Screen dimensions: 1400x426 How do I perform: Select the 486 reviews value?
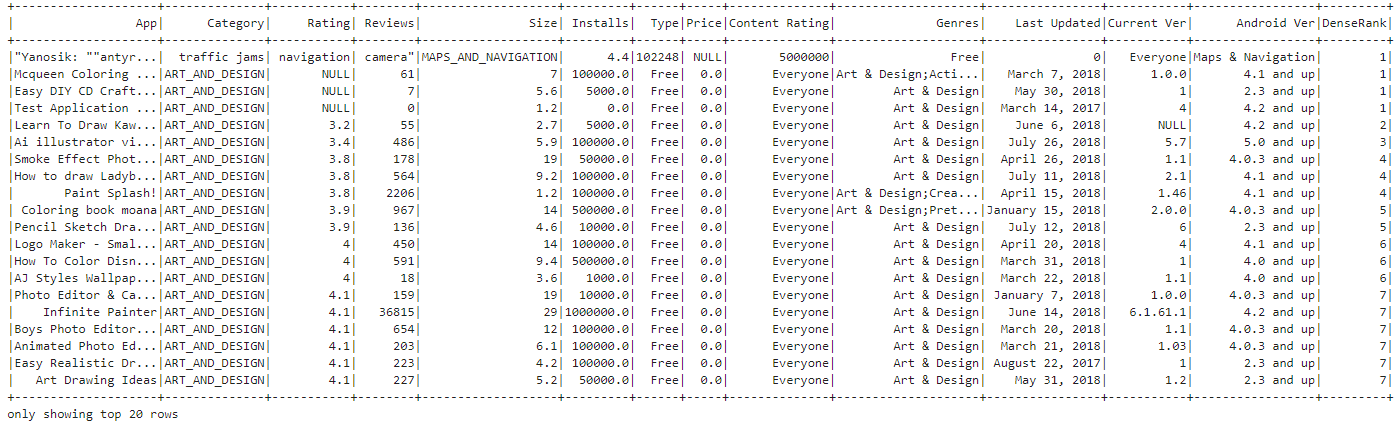pyautogui.click(x=404, y=142)
